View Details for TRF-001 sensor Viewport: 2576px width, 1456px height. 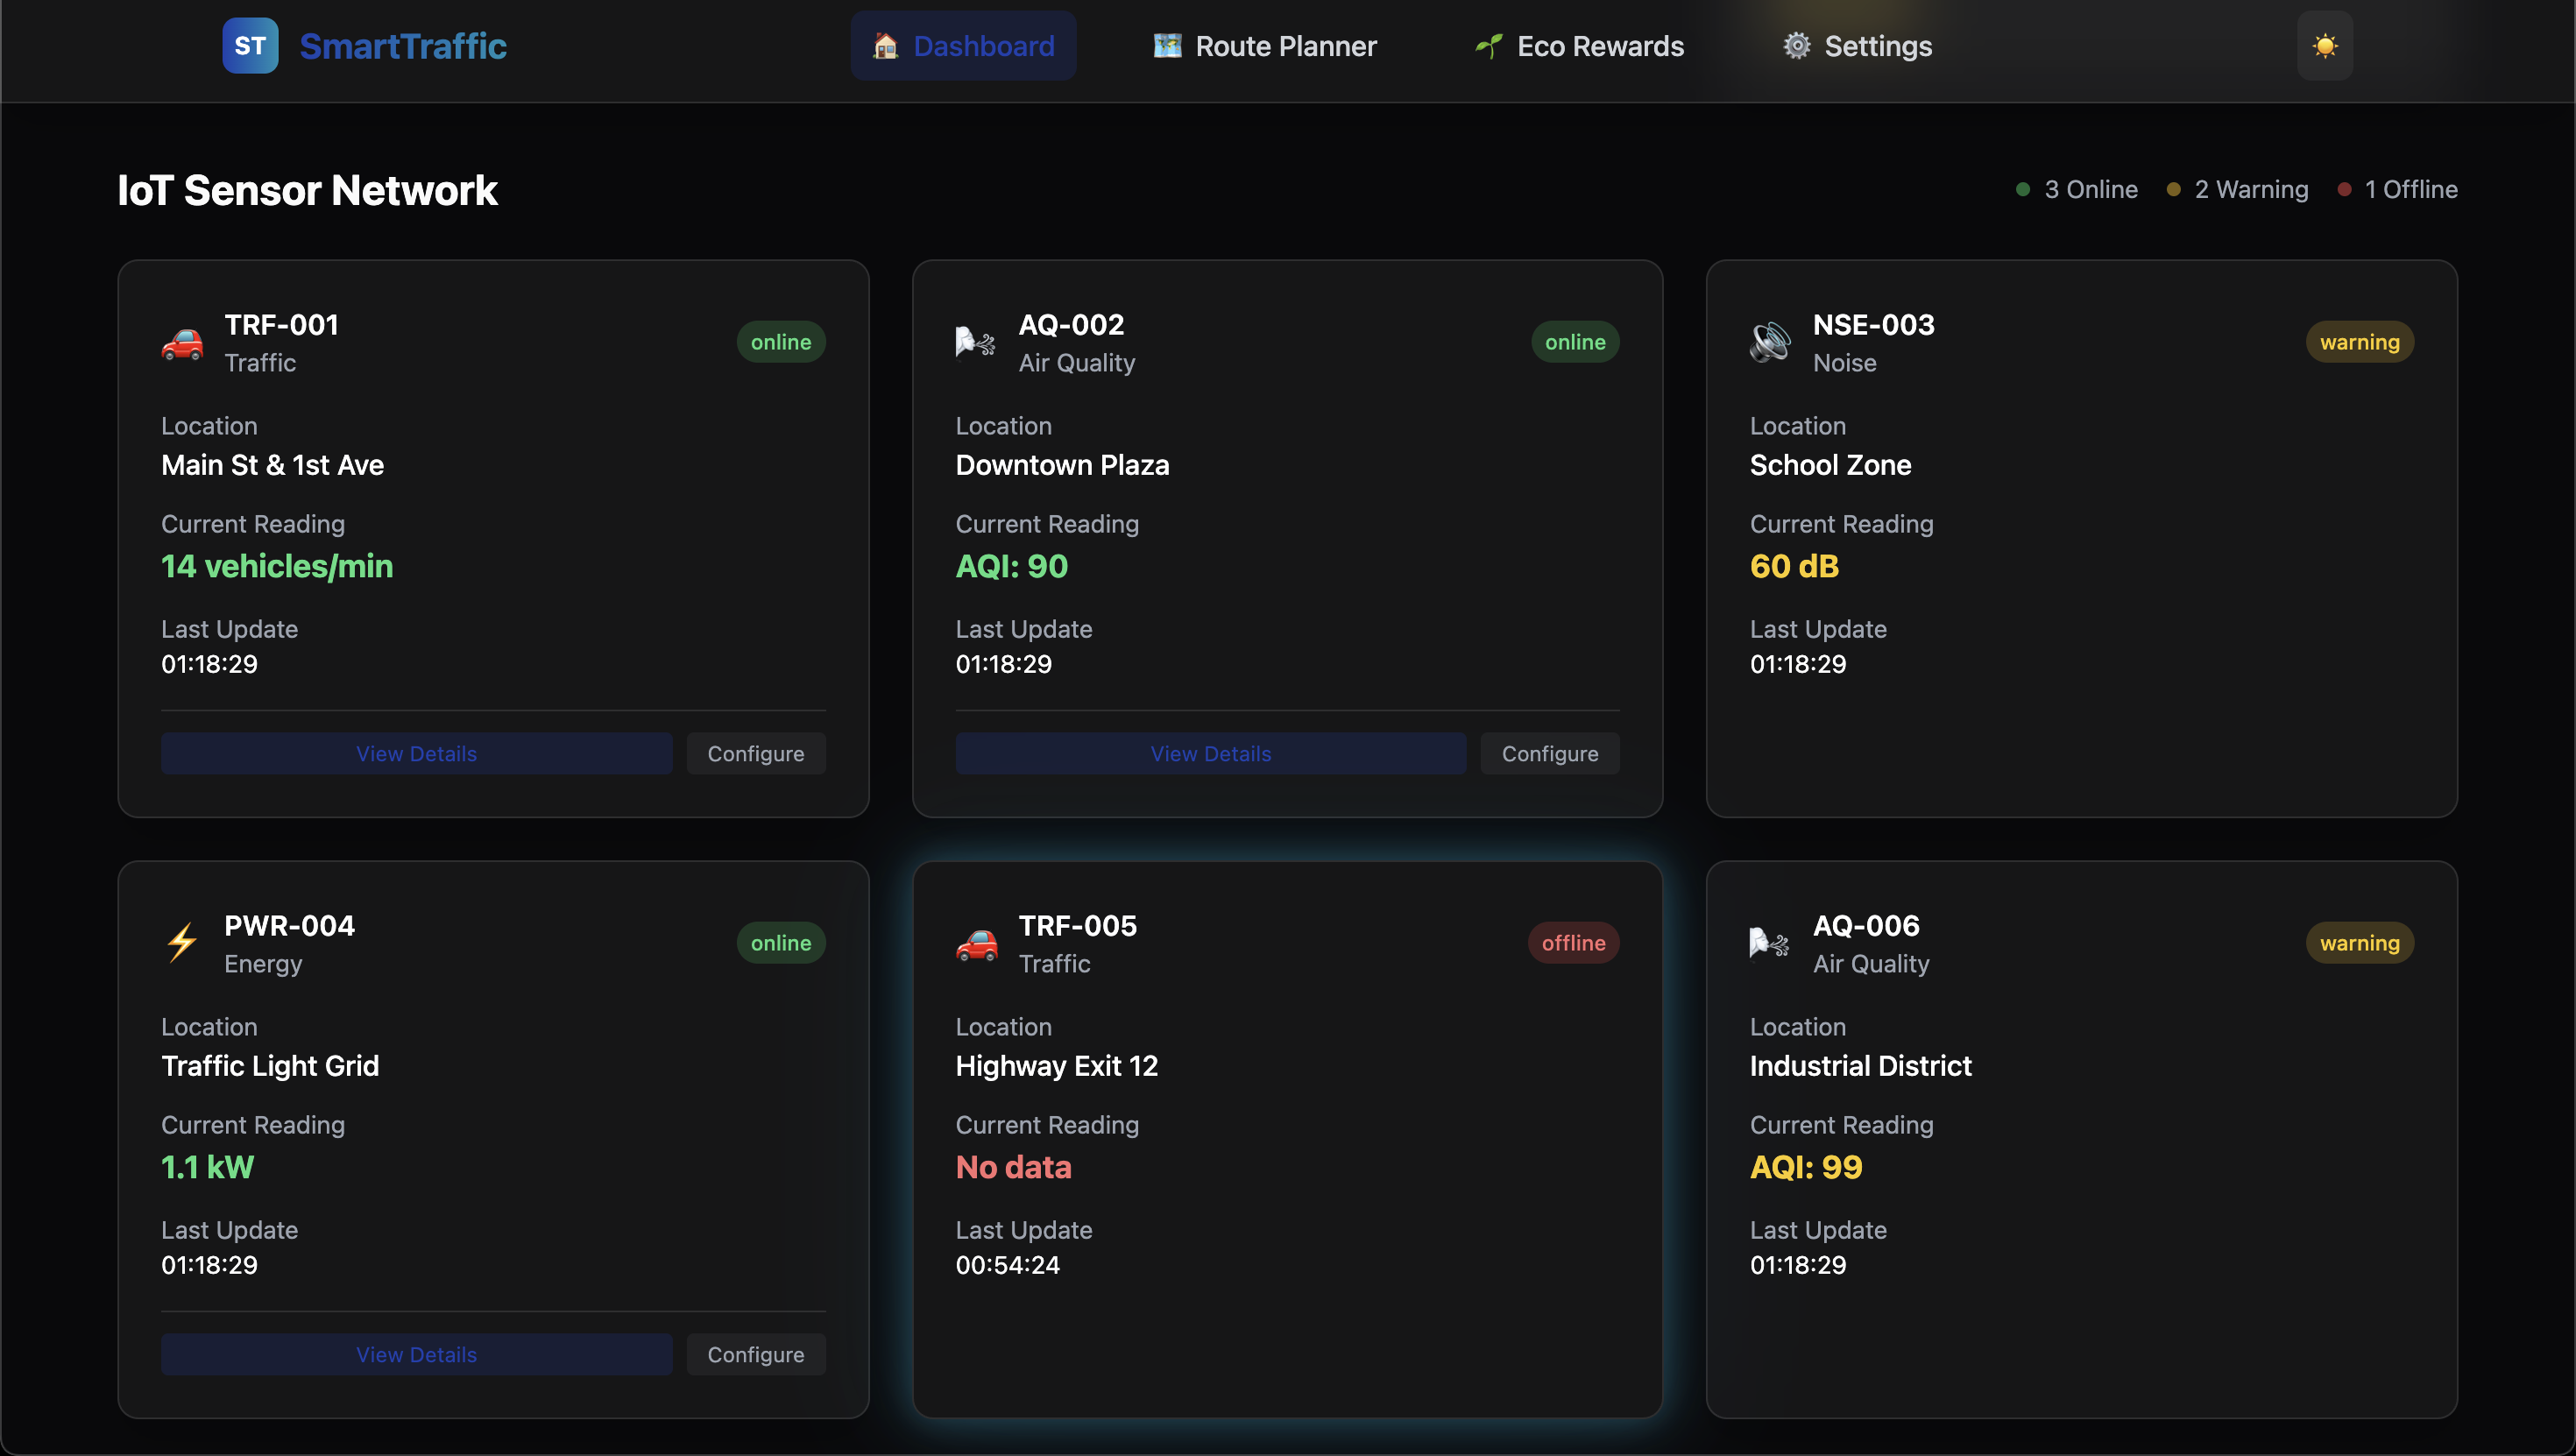coord(416,754)
